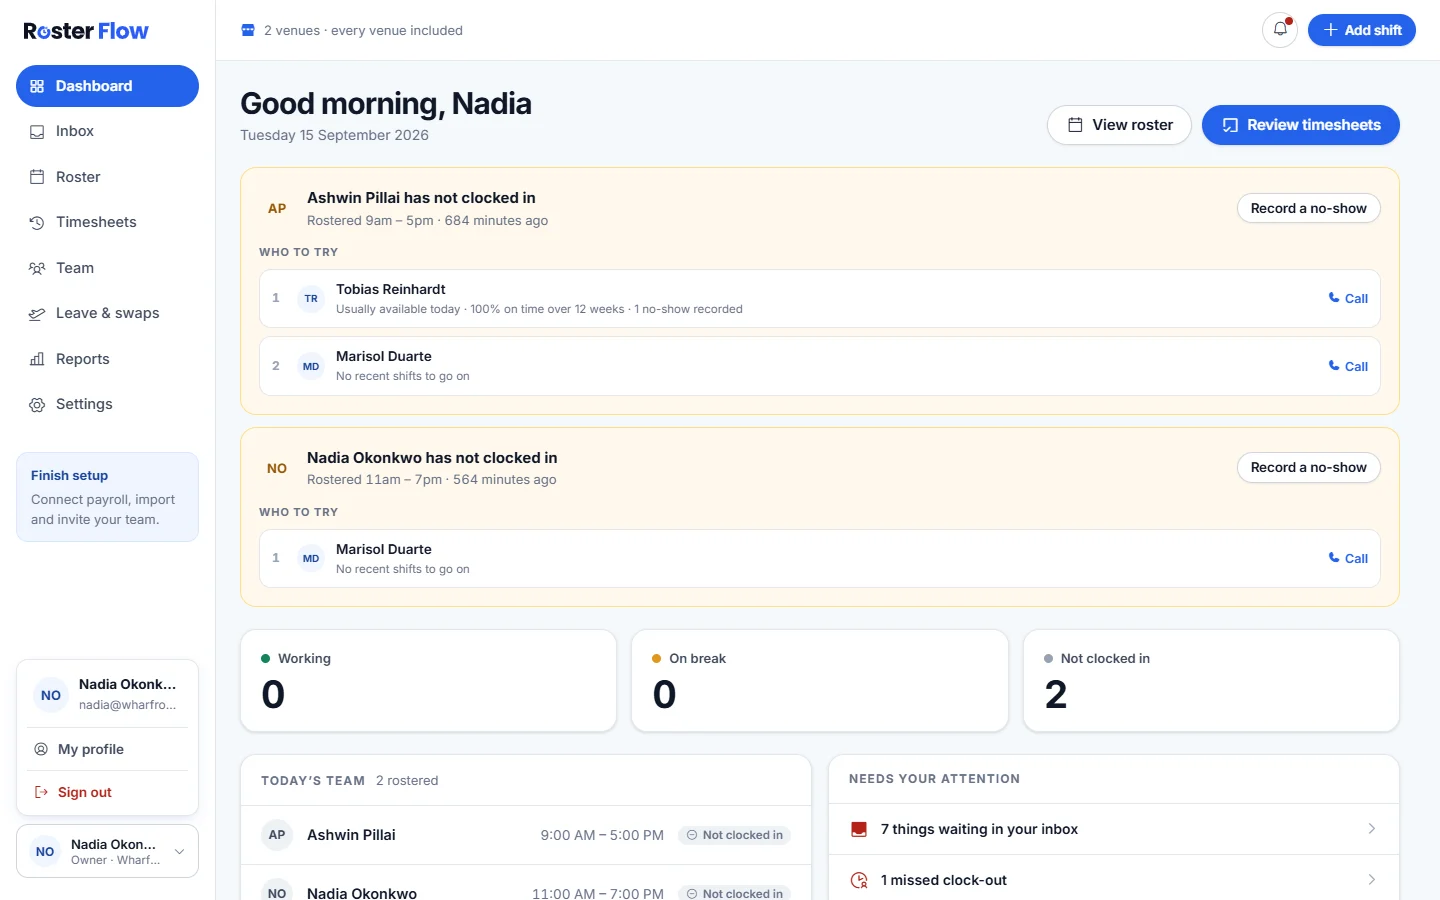Open the missed clock-out row chevron
Image resolution: width=1440 pixels, height=900 pixels.
click(1371, 880)
